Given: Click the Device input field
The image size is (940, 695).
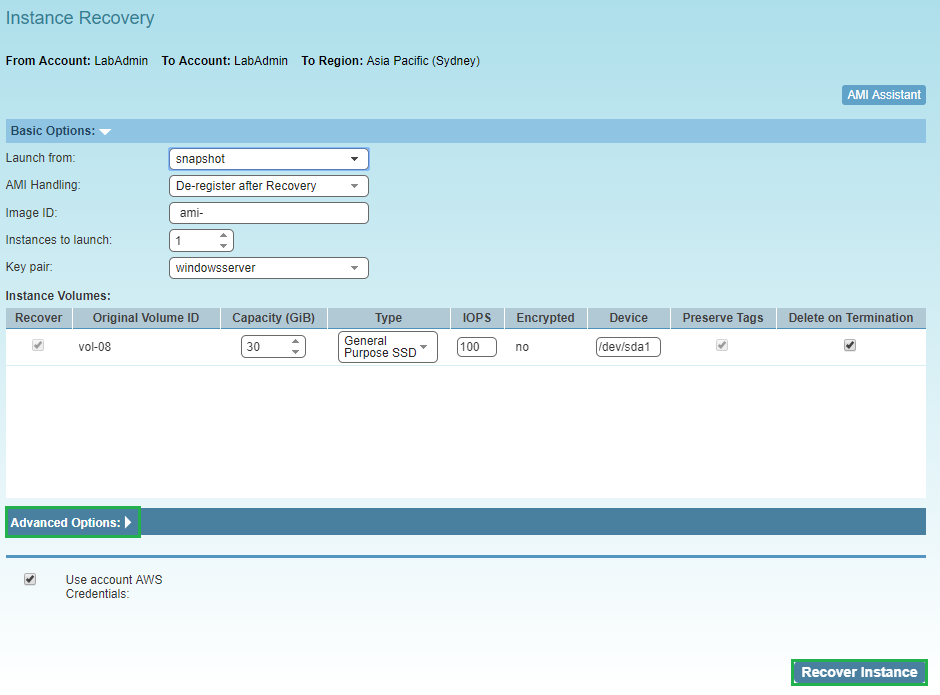Looking at the screenshot, I should 628,347.
